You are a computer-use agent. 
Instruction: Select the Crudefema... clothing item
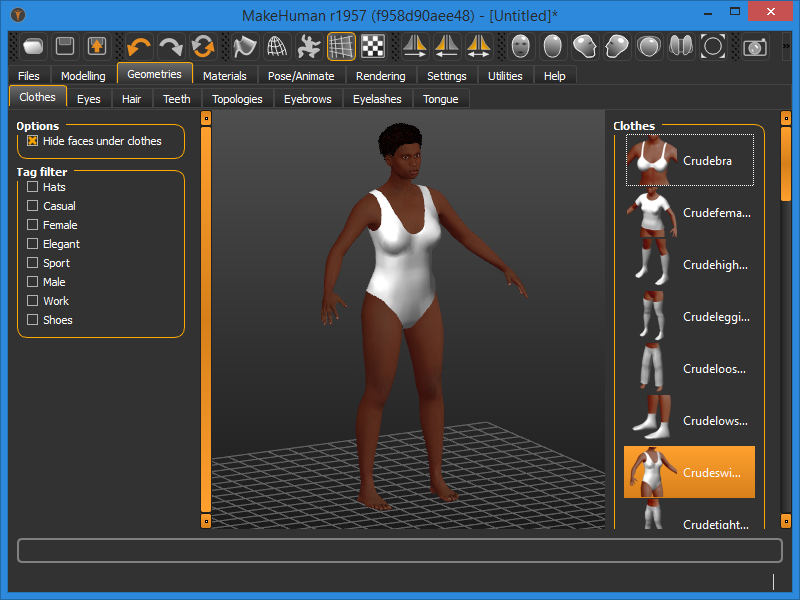click(x=690, y=213)
